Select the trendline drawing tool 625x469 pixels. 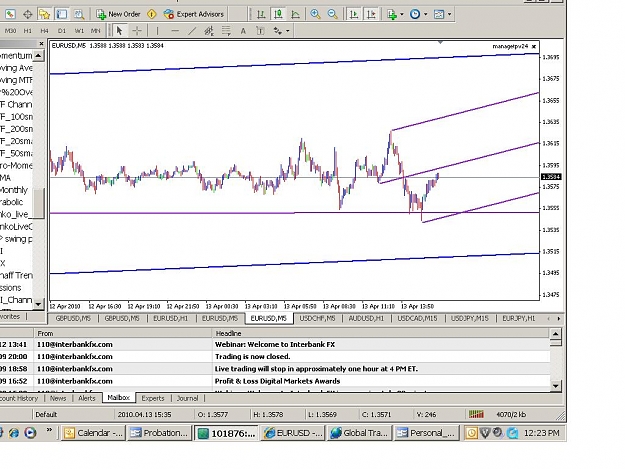point(192,31)
